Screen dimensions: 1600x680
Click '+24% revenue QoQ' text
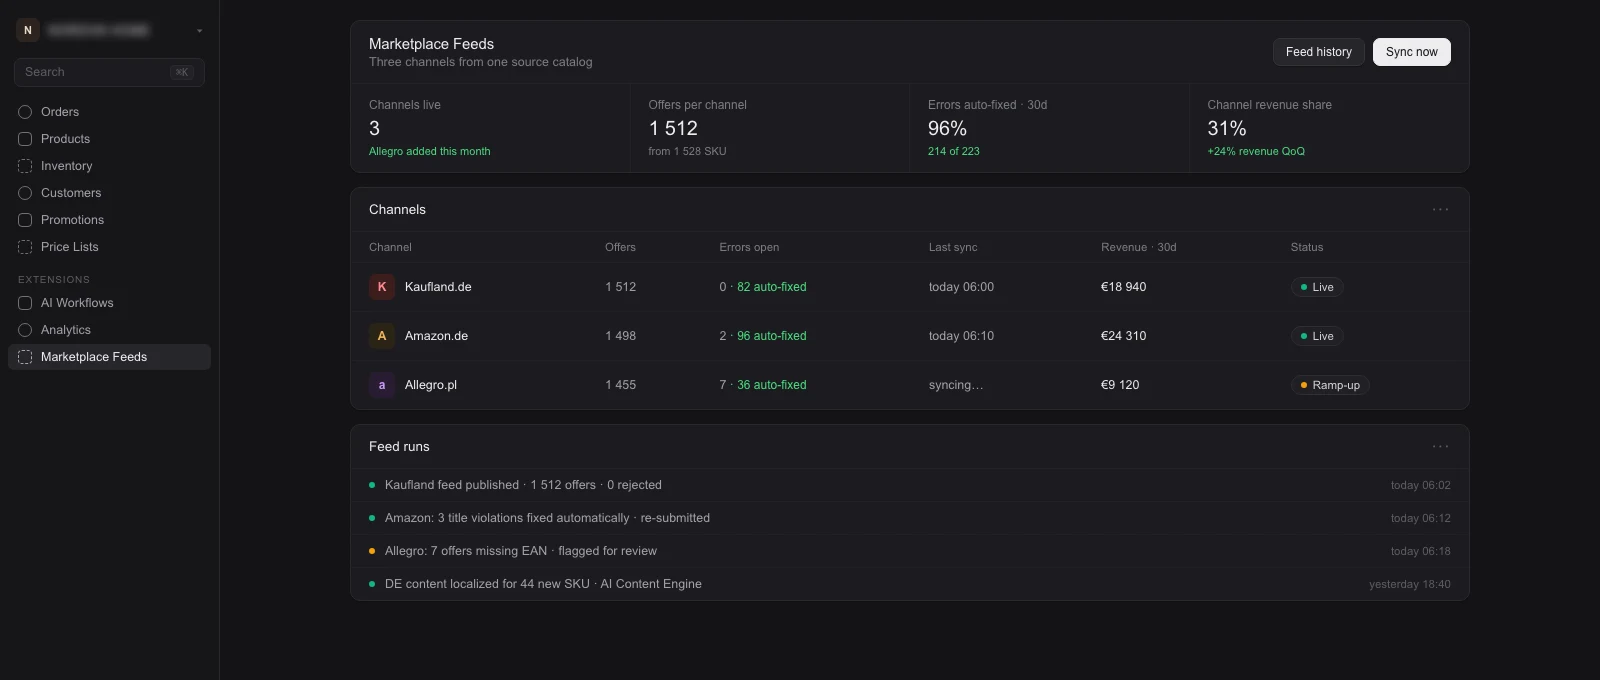[1256, 152]
